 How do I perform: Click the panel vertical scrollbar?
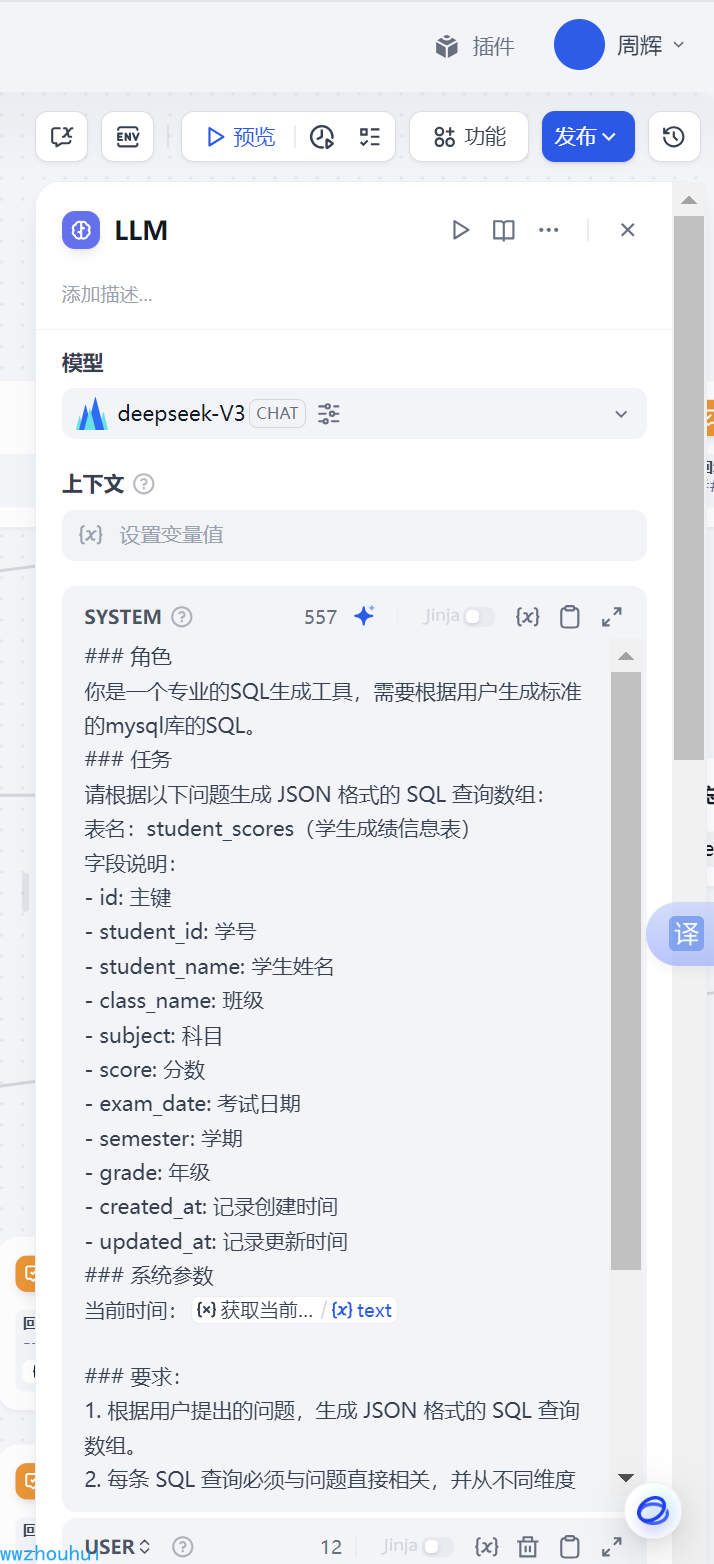point(689,488)
